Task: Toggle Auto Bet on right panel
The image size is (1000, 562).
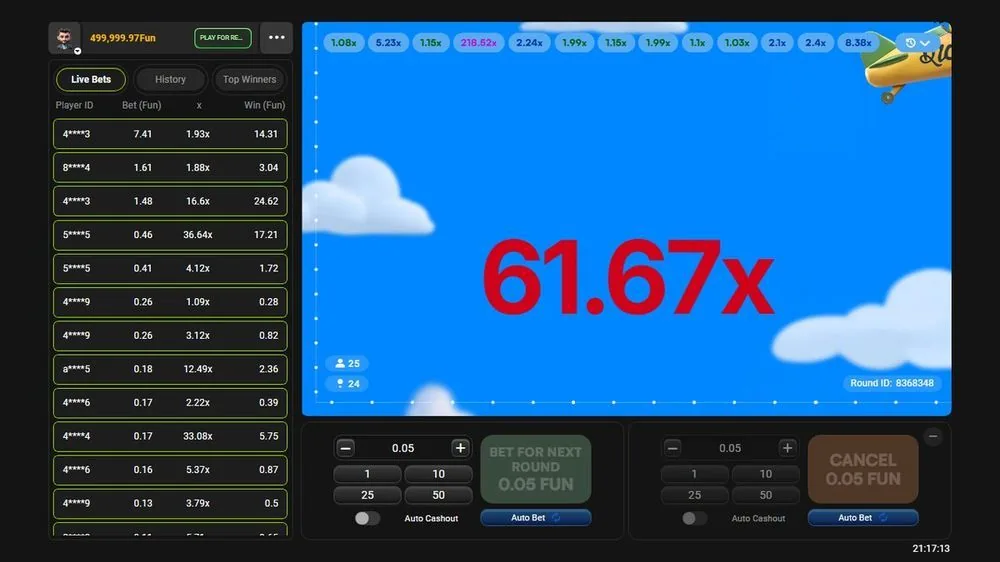Action: point(863,517)
